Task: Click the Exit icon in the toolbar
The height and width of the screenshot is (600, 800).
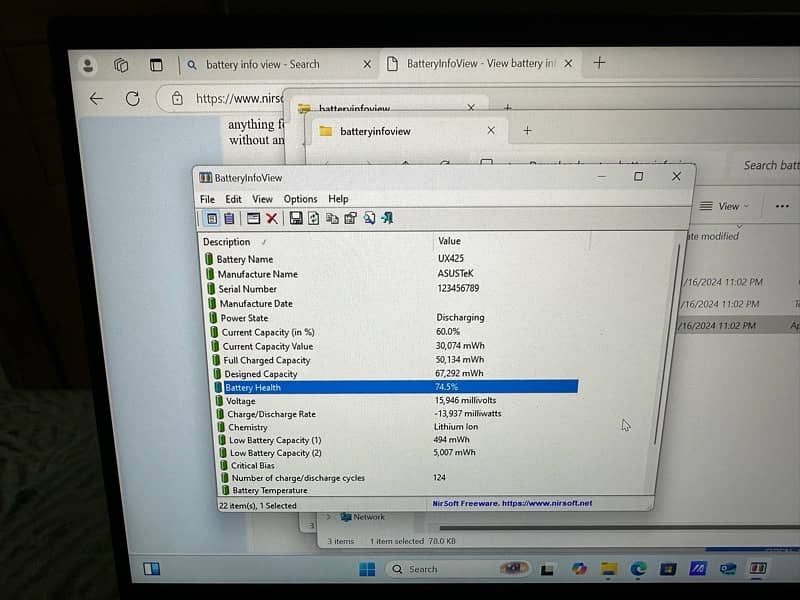Action: tap(387, 218)
